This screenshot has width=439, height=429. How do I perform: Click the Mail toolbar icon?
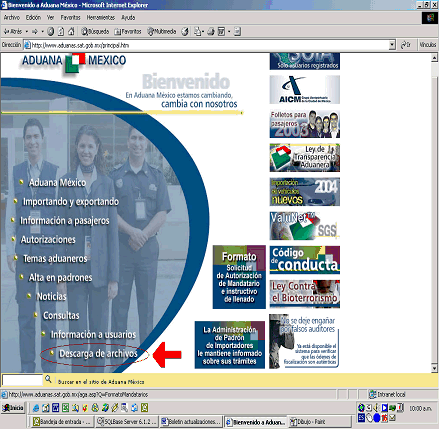coord(198,32)
